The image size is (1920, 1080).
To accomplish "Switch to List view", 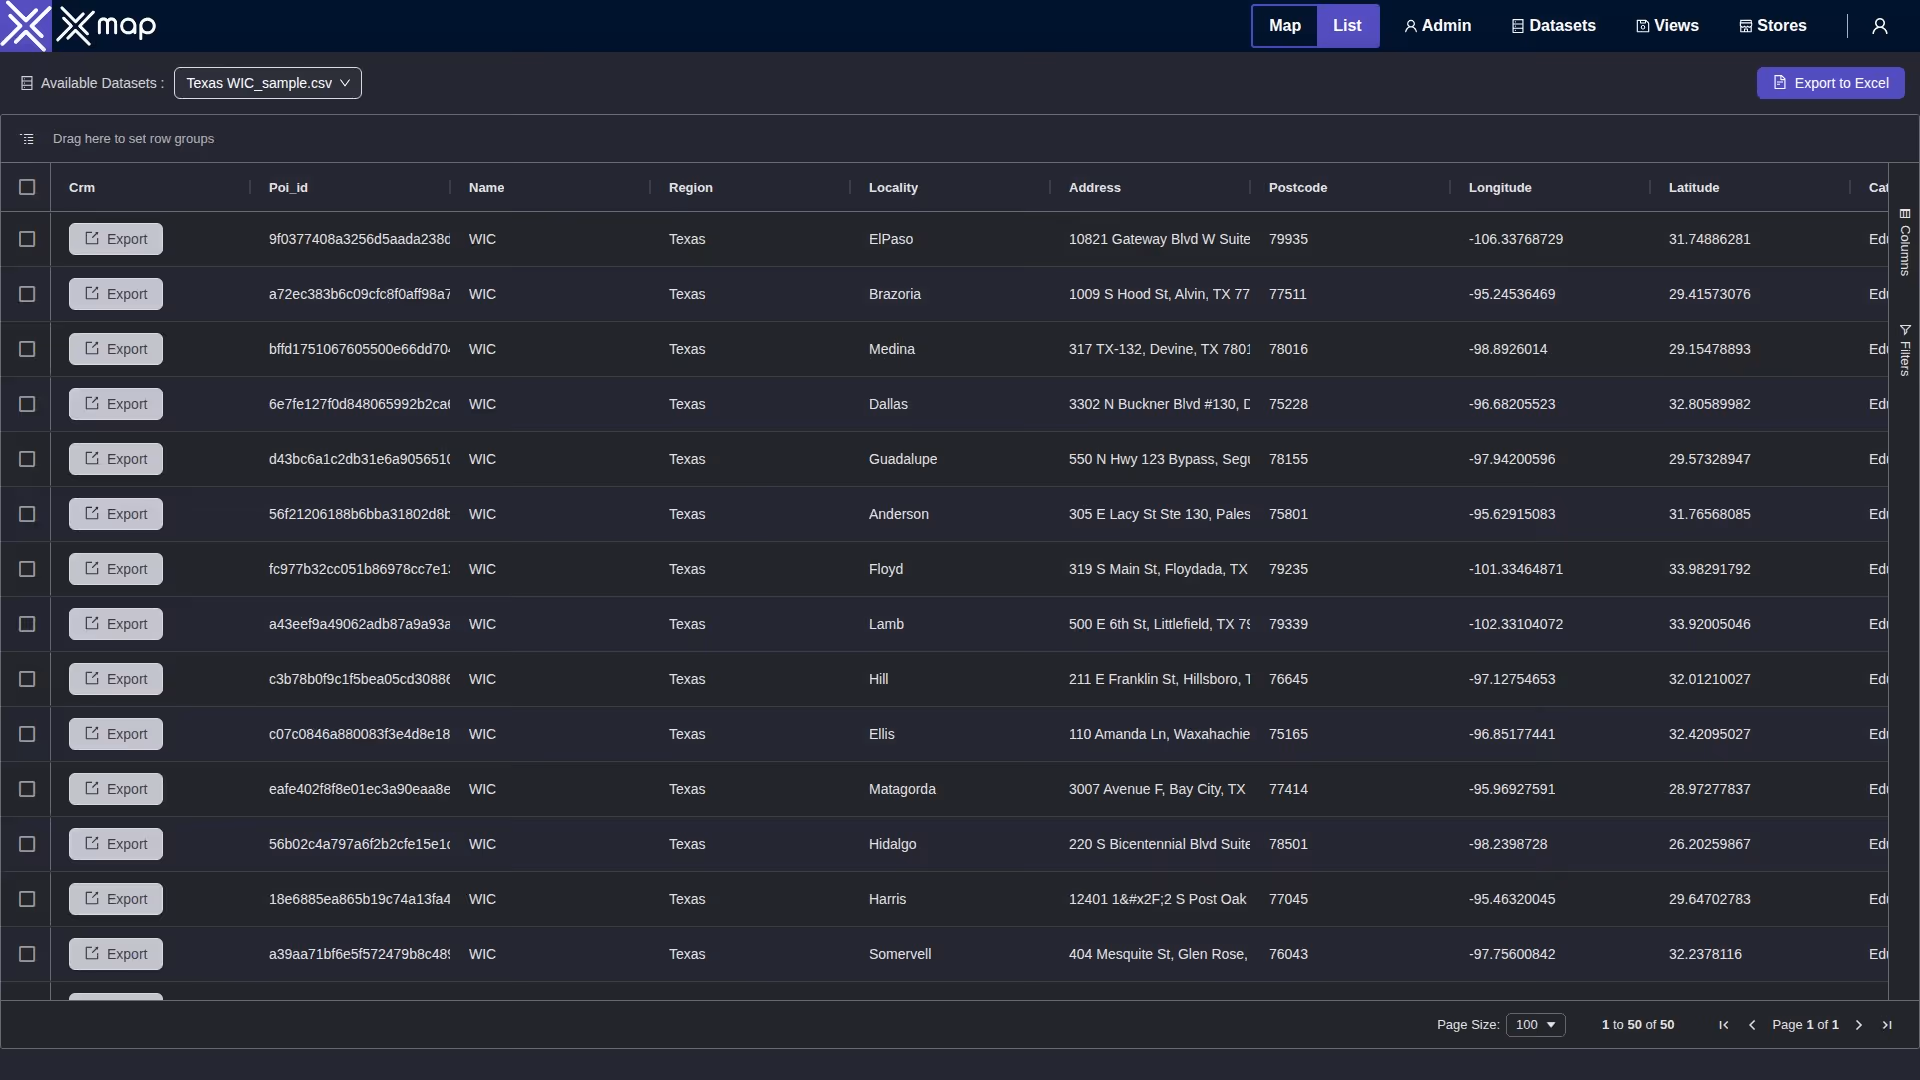I will (x=1347, y=26).
